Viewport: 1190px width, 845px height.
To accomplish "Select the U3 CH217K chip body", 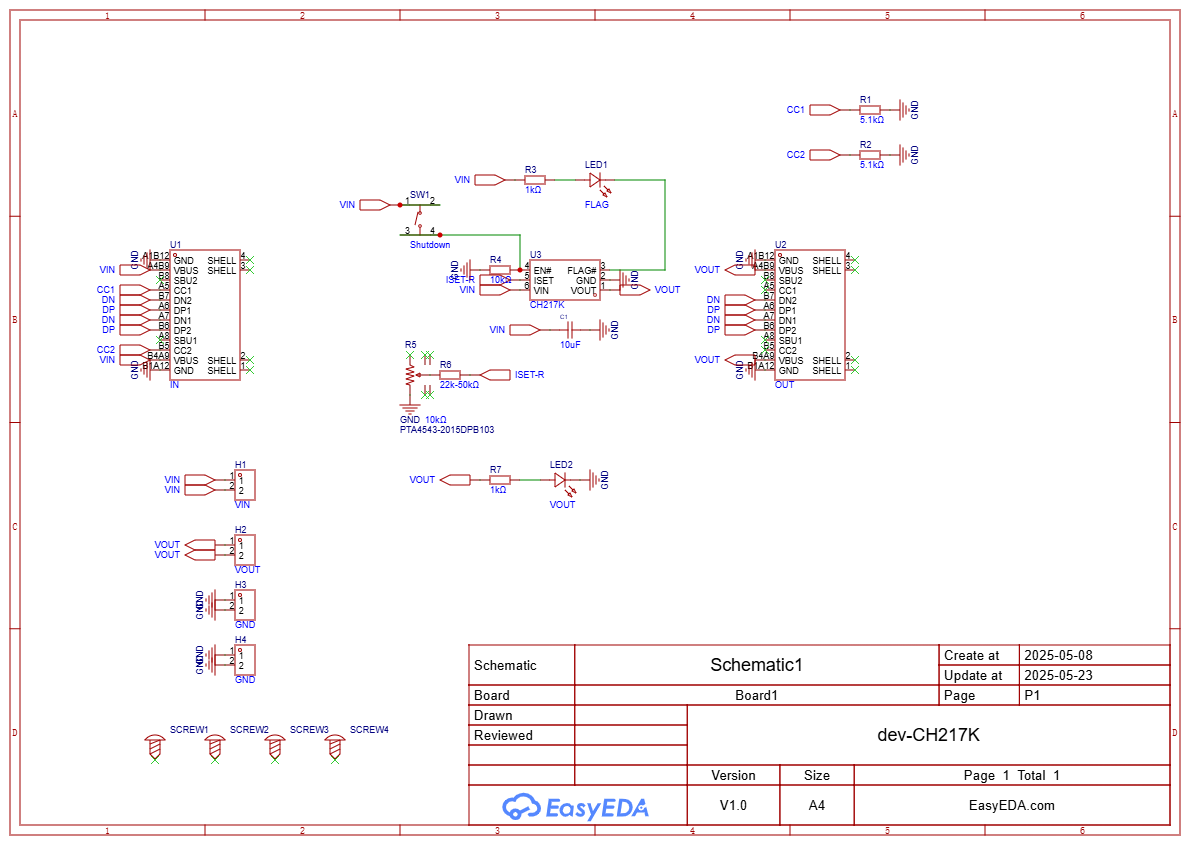I will 564,280.
